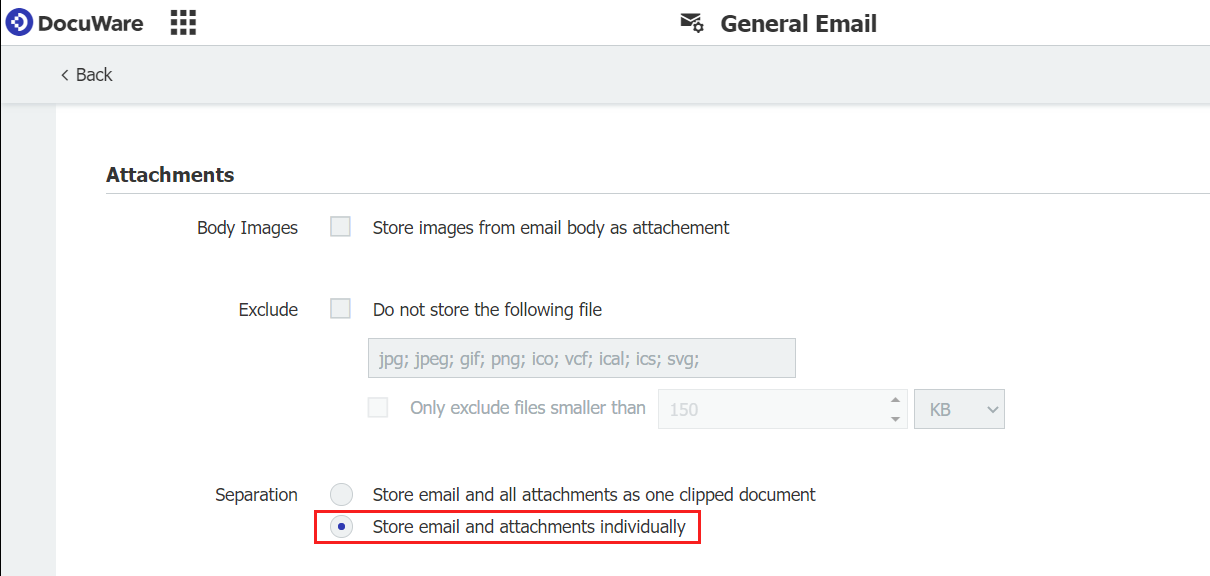Click the left-pointing Back chevron icon
Viewport: 1210px width, 576px height.
click(63, 74)
